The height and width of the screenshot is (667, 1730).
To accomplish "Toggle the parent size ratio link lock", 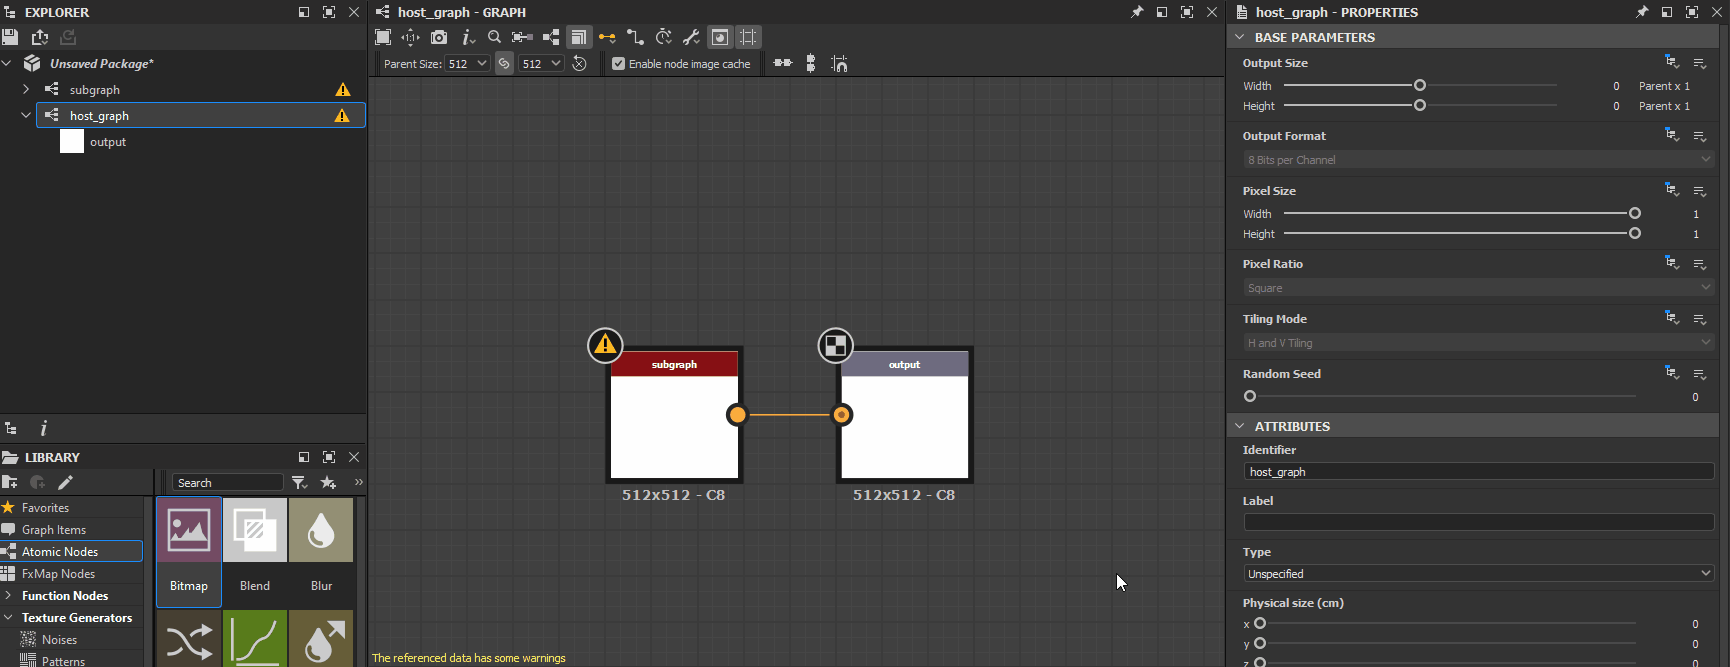I will pos(504,64).
